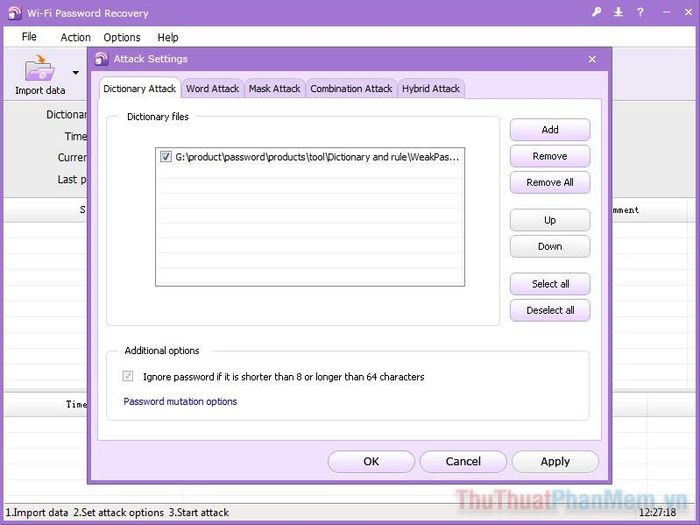Close the Attack Settings dialog
This screenshot has width=700, height=525.
coord(592,59)
